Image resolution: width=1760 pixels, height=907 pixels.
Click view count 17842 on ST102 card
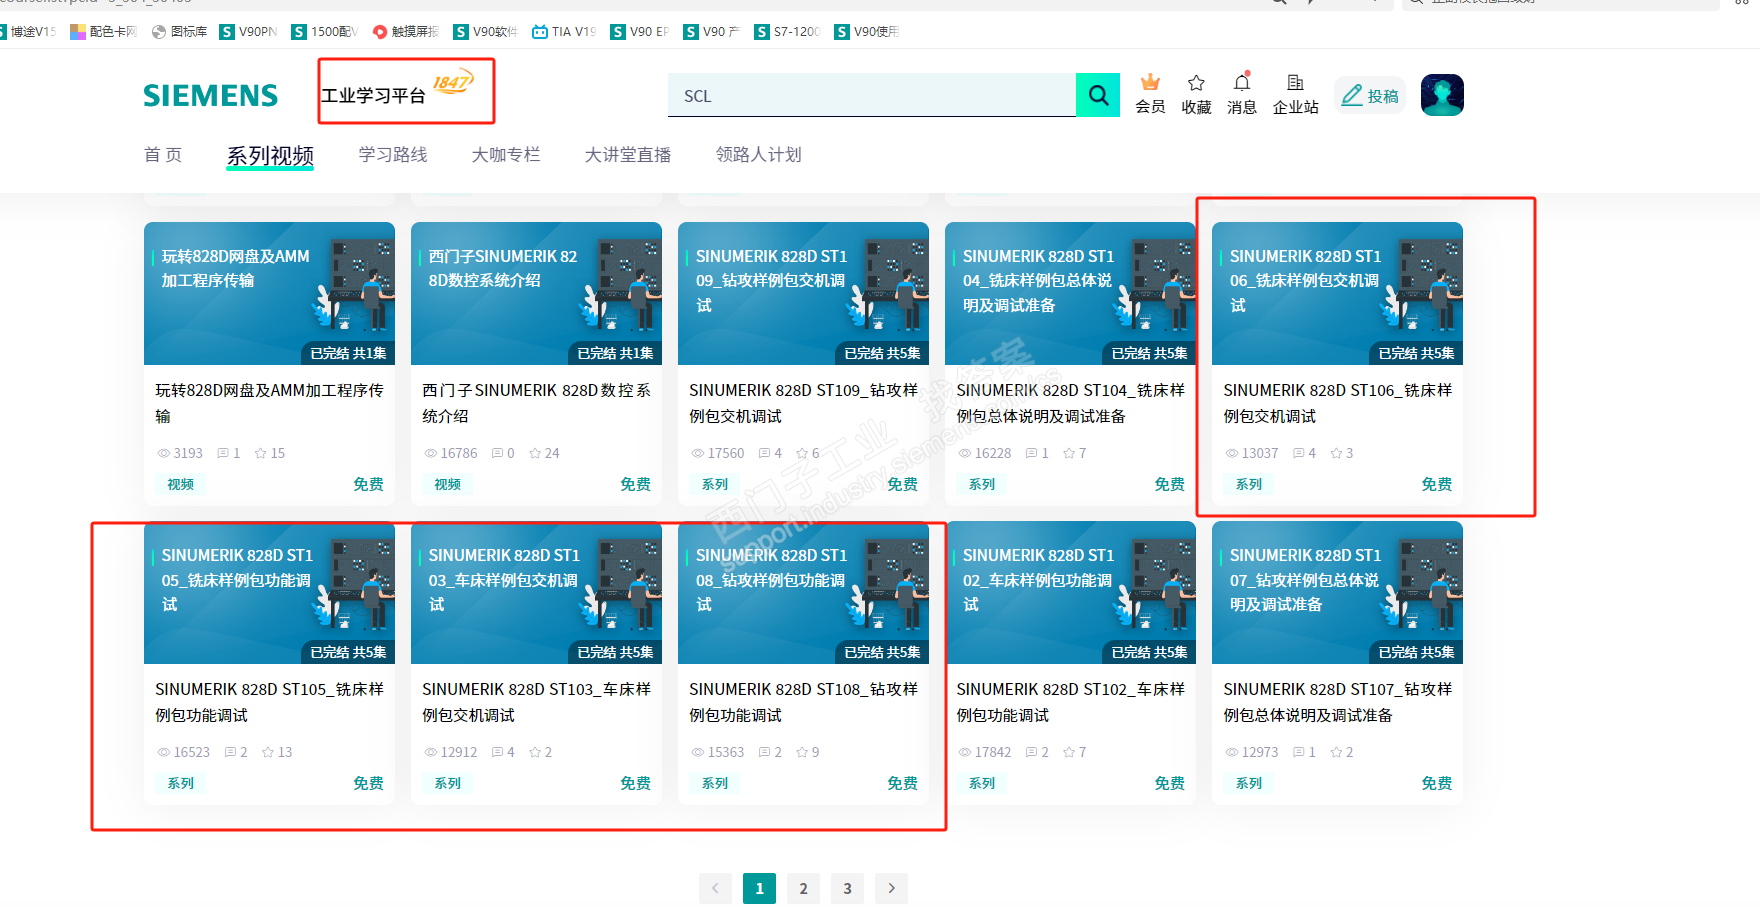(x=993, y=752)
